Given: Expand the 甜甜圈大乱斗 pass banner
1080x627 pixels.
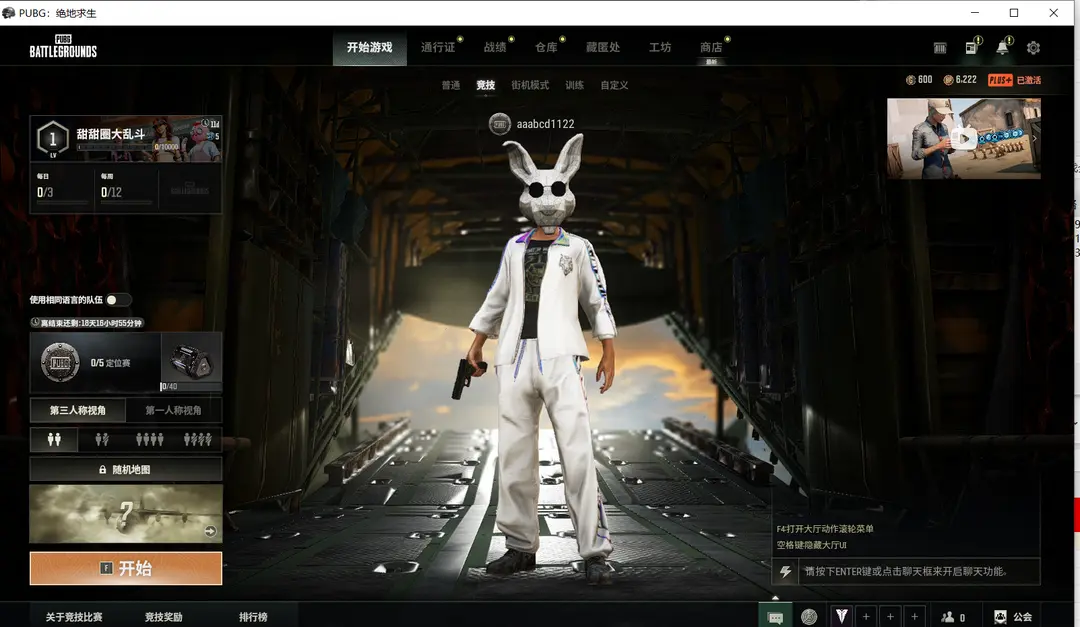Looking at the screenshot, I should [x=126, y=138].
